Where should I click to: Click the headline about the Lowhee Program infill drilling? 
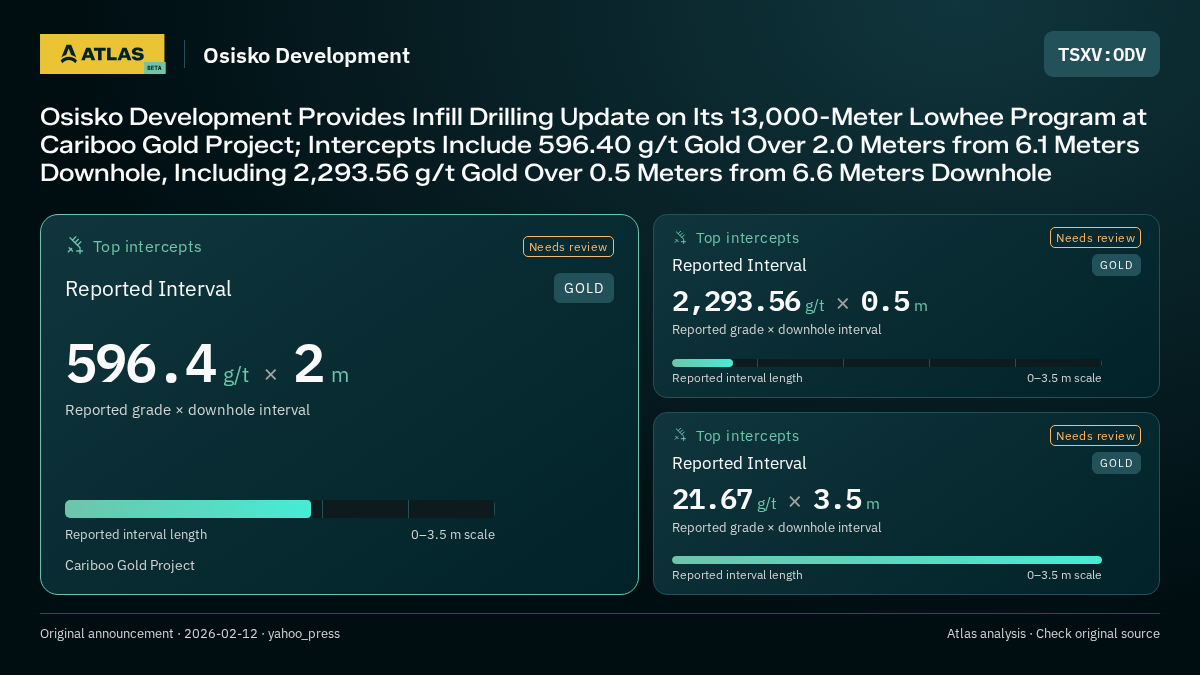(595, 145)
